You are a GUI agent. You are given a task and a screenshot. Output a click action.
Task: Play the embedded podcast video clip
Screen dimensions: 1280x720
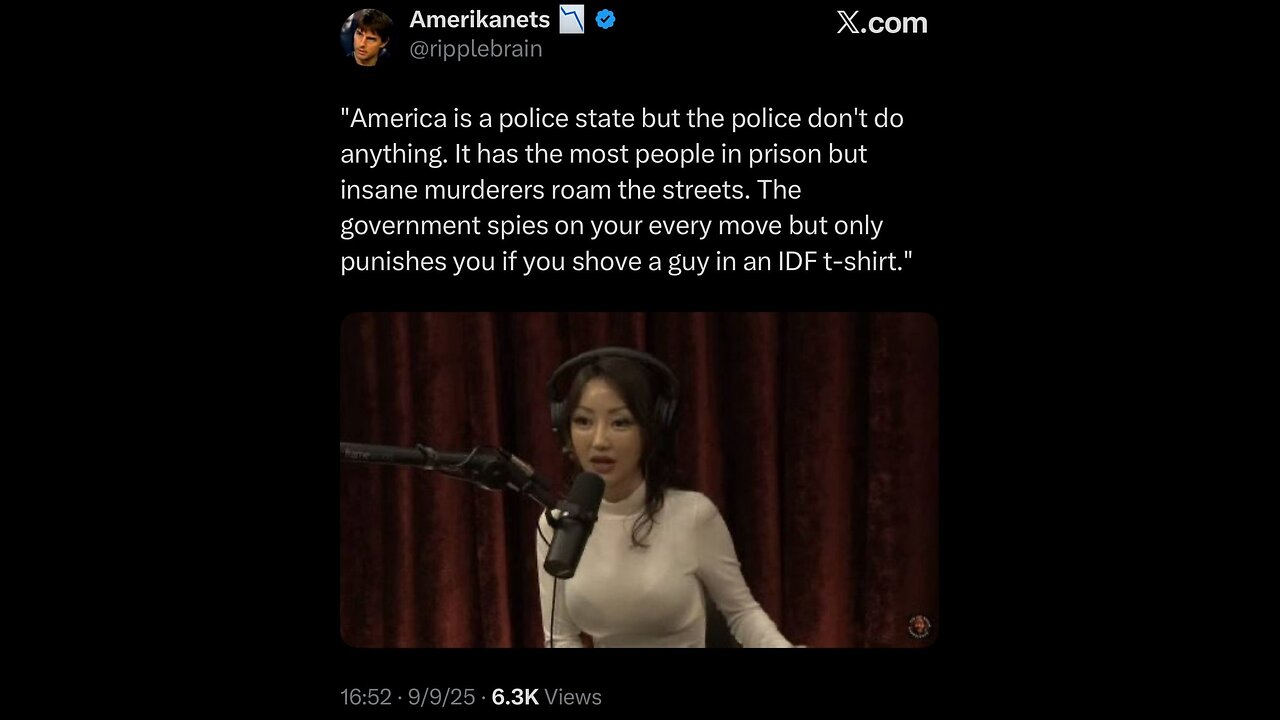pyautogui.click(x=639, y=480)
